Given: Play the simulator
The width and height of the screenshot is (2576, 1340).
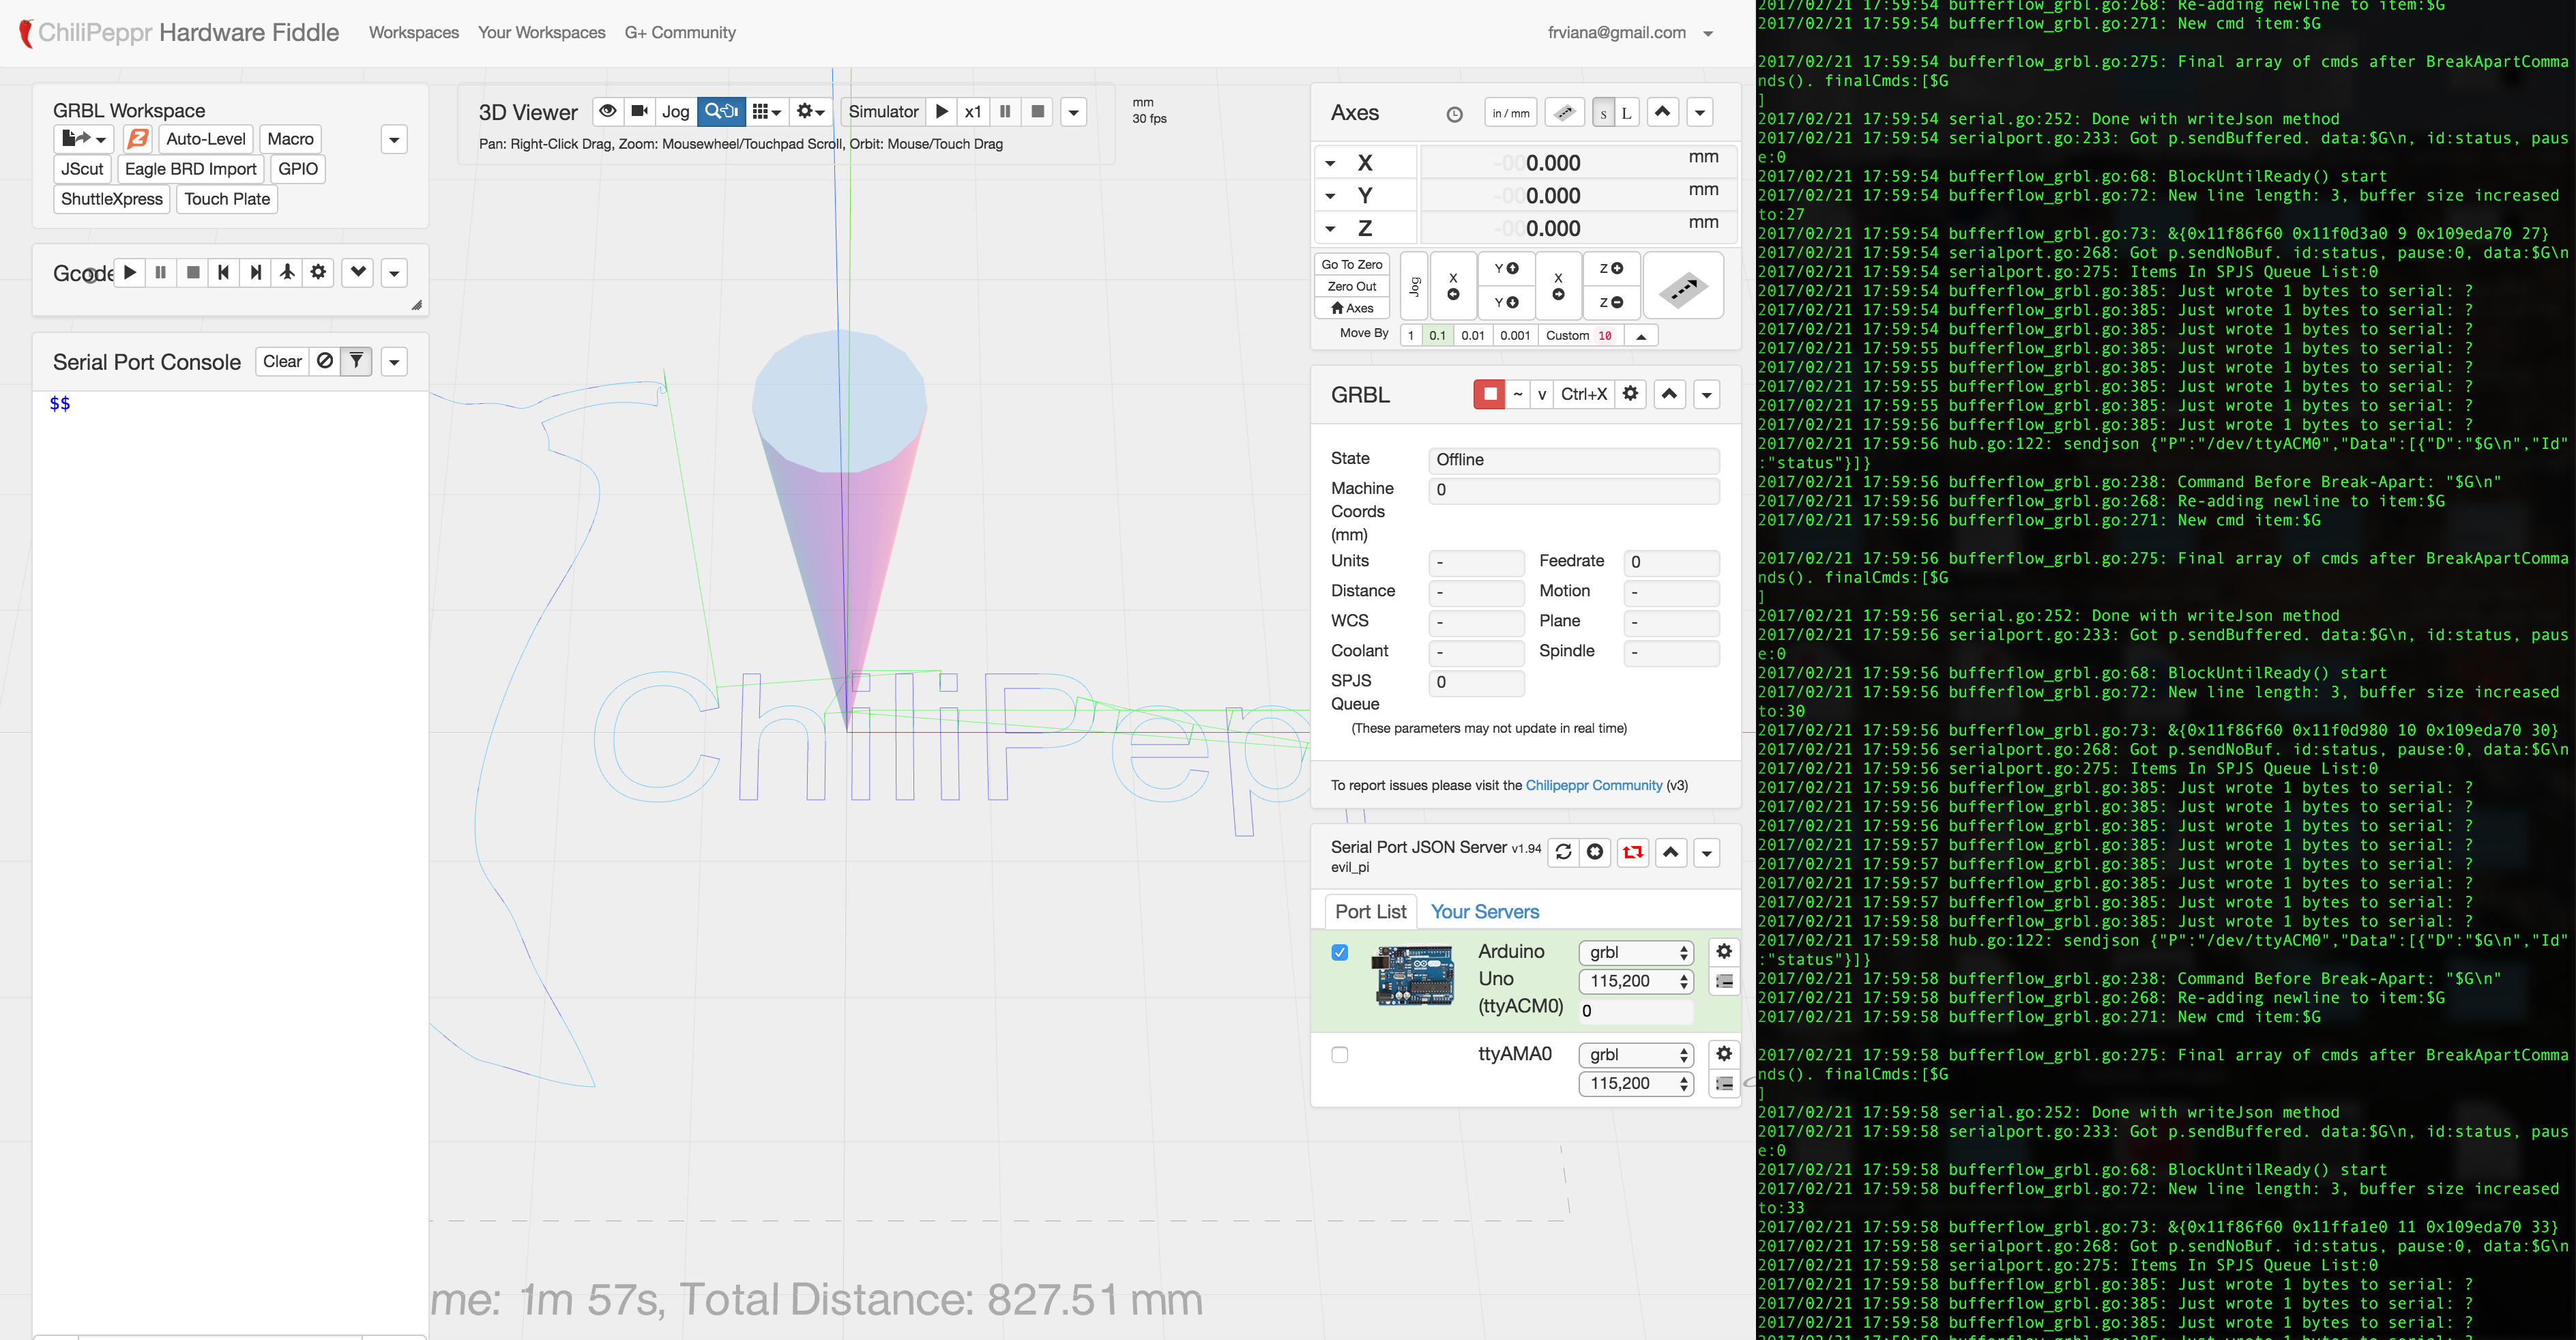Looking at the screenshot, I should (x=941, y=111).
